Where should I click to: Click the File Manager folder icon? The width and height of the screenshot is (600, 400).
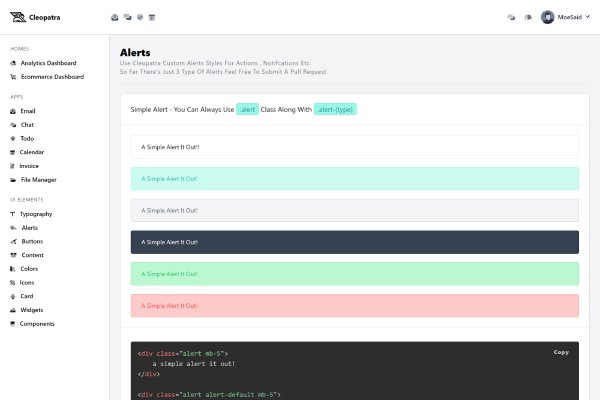[x=13, y=180]
